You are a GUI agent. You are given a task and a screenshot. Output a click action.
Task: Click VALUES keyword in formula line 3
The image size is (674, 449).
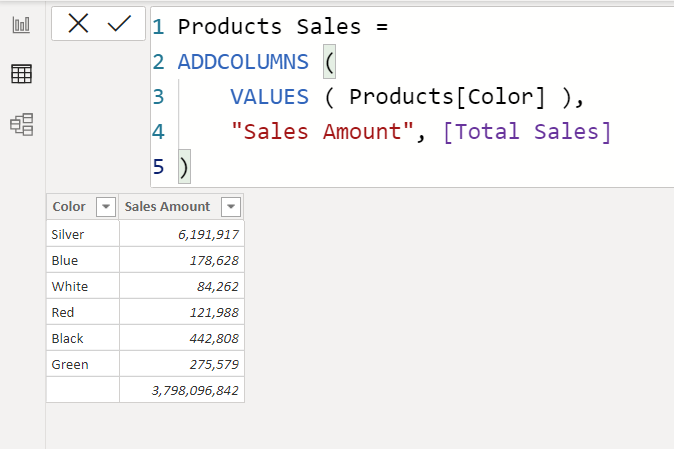270,97
